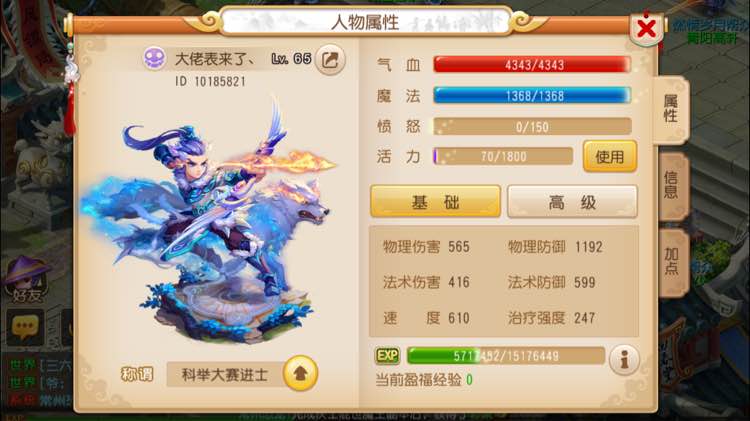Tap the share icon beside Lv. 65
Viewport: 750px width, 421px height.
pos(330,60)
